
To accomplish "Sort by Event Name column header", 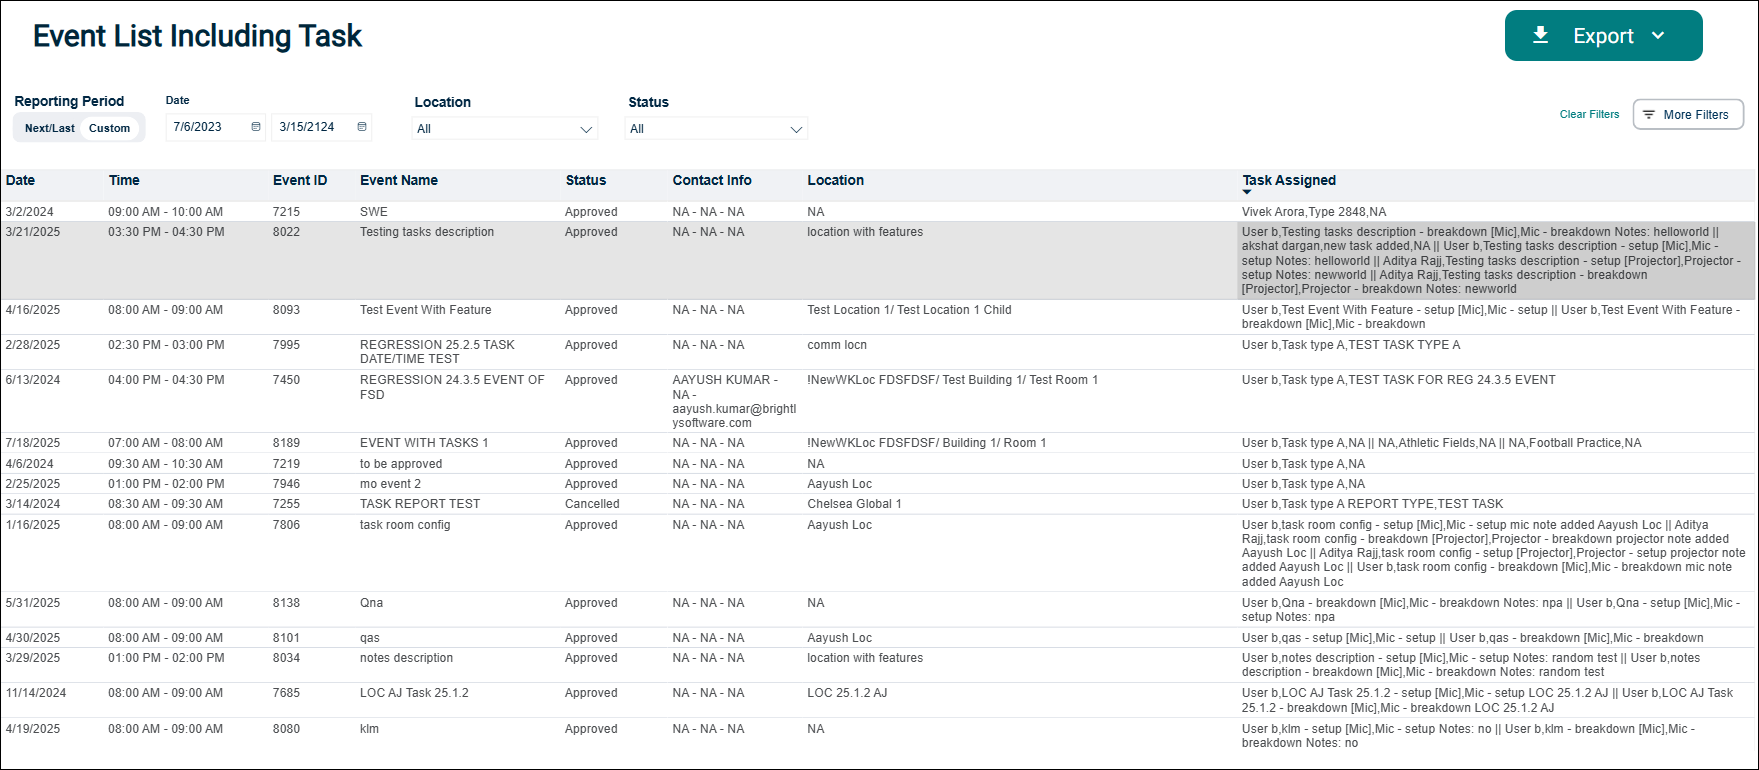I will click(x=399, y=180).
